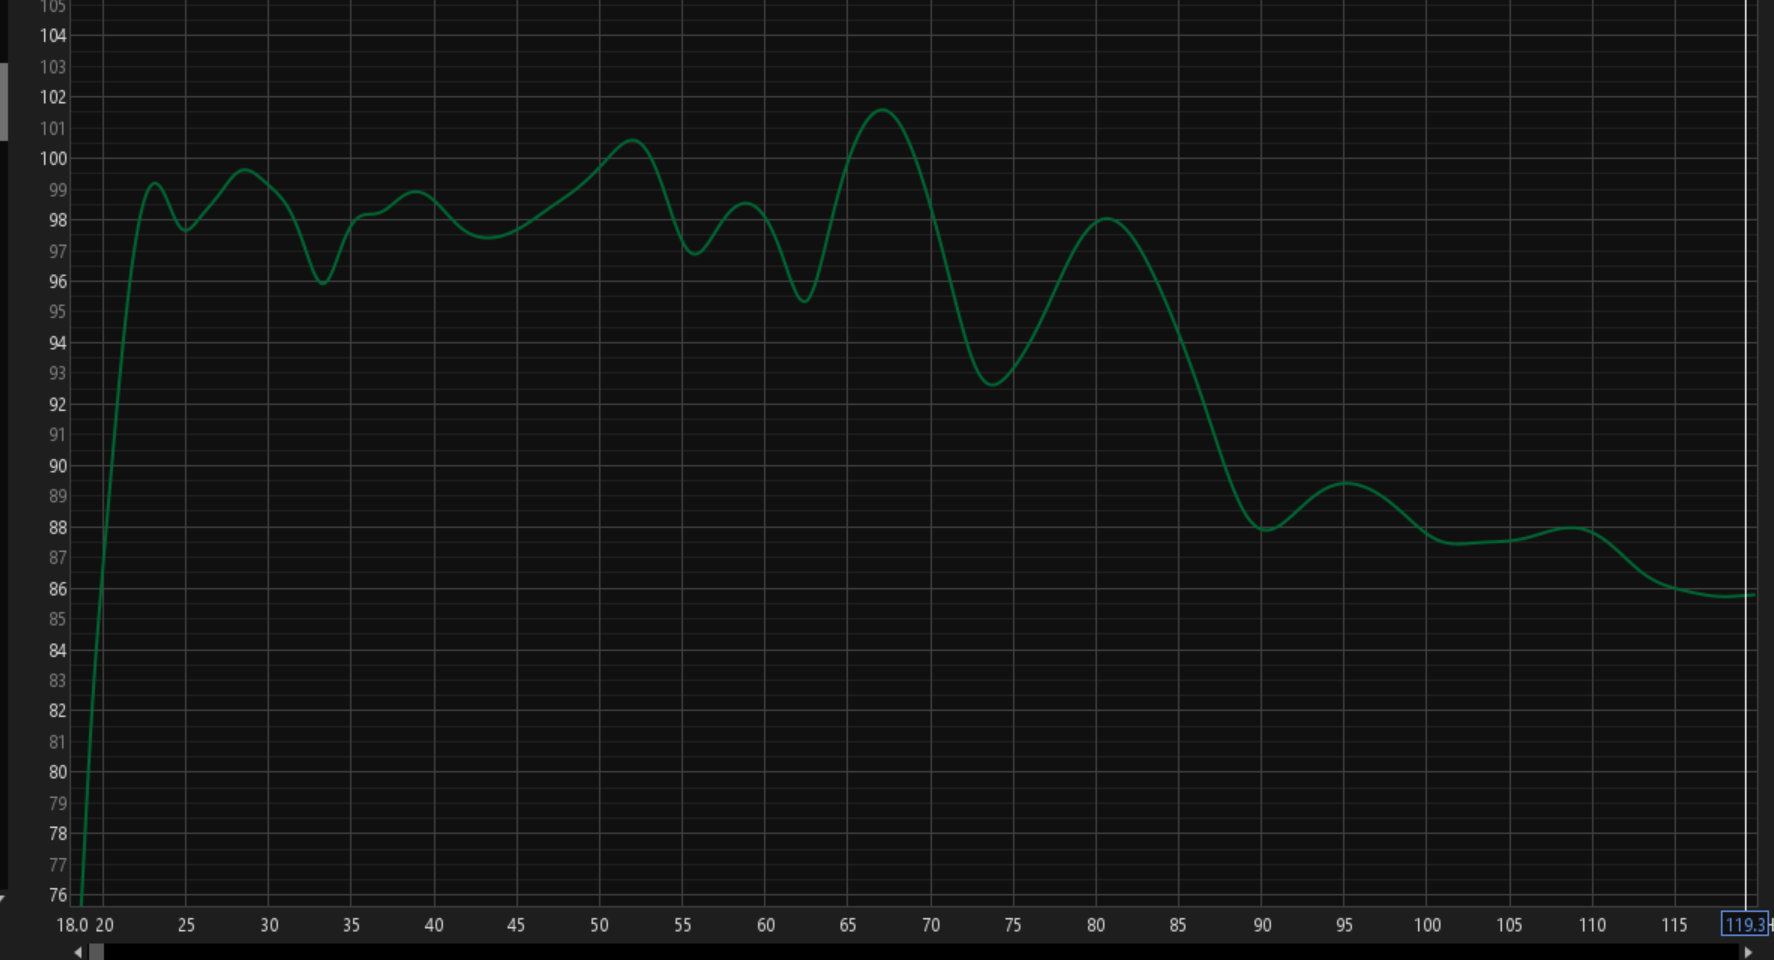Click the curve's highest peak near 67 Hz
This screenshot has width=1774, height=960.
coord(883,110)
